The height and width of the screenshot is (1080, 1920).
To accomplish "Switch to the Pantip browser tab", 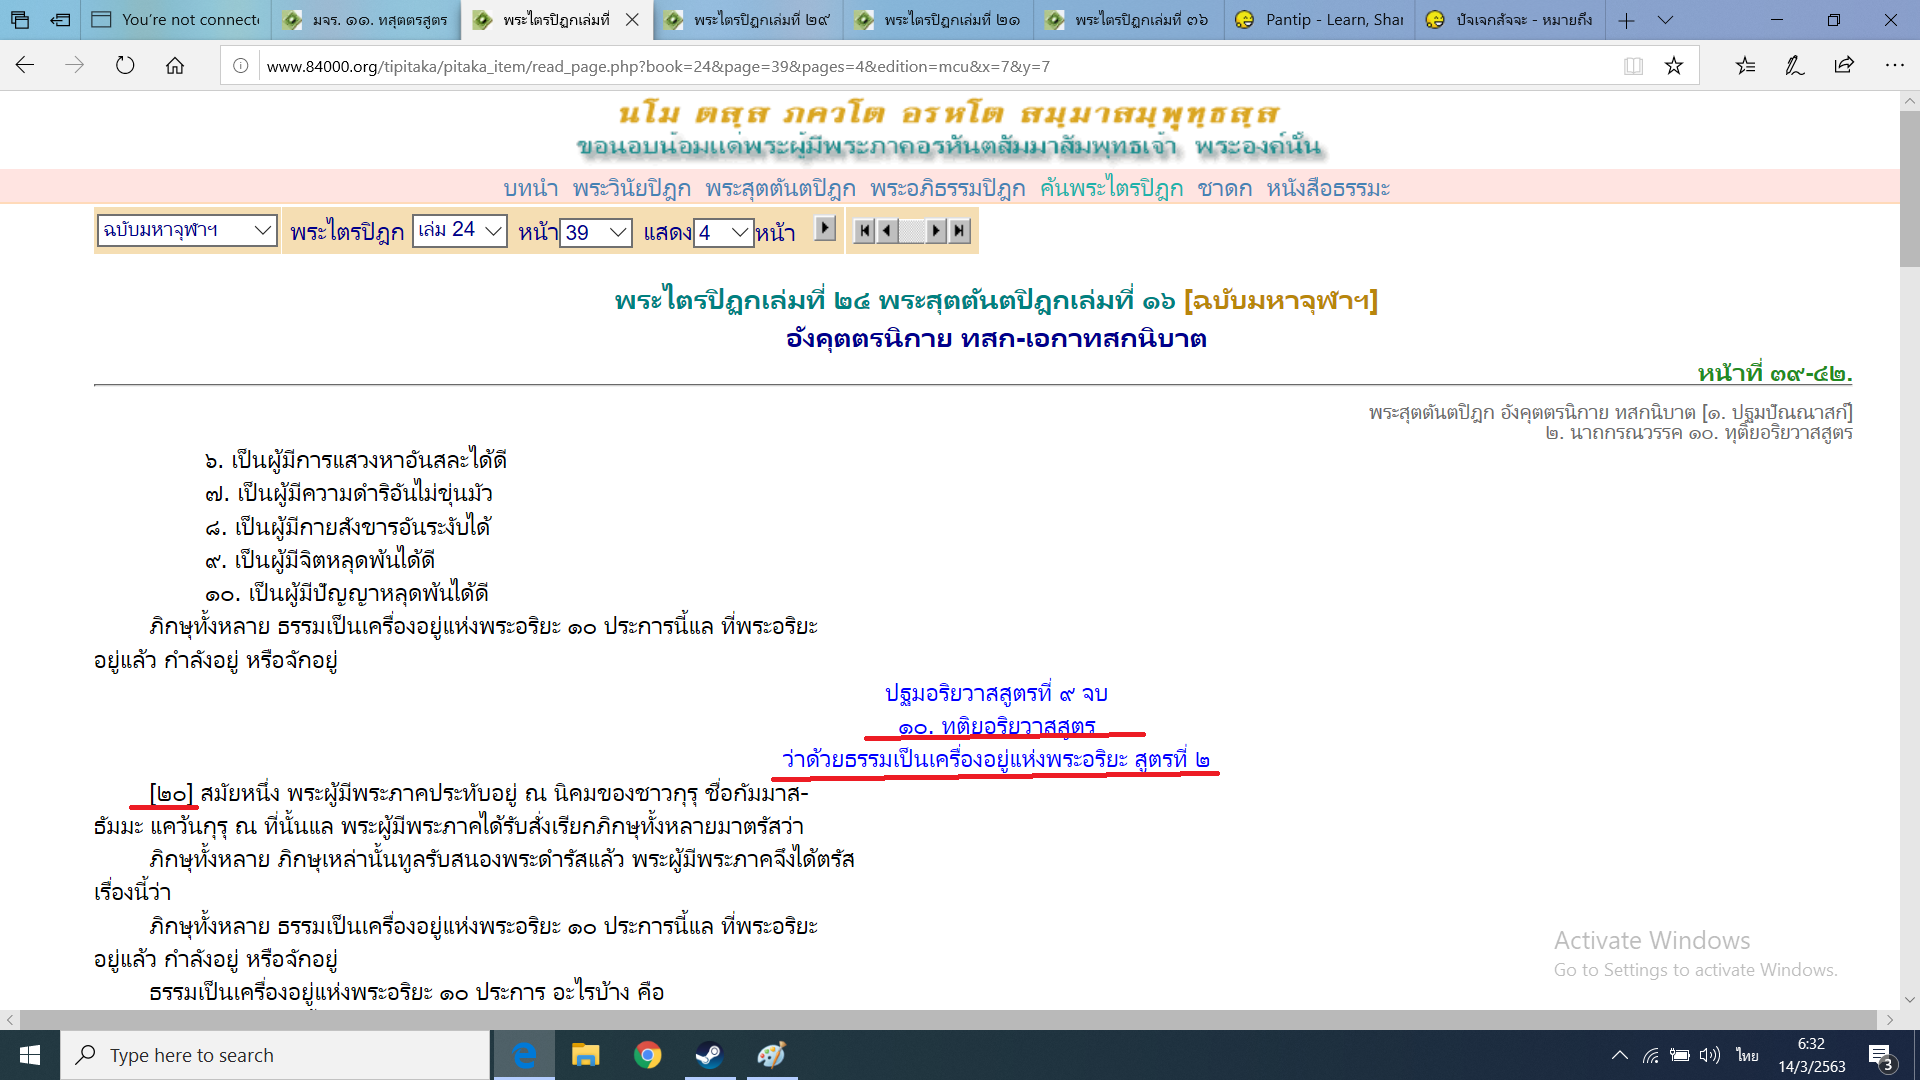I will point(1319,20).
